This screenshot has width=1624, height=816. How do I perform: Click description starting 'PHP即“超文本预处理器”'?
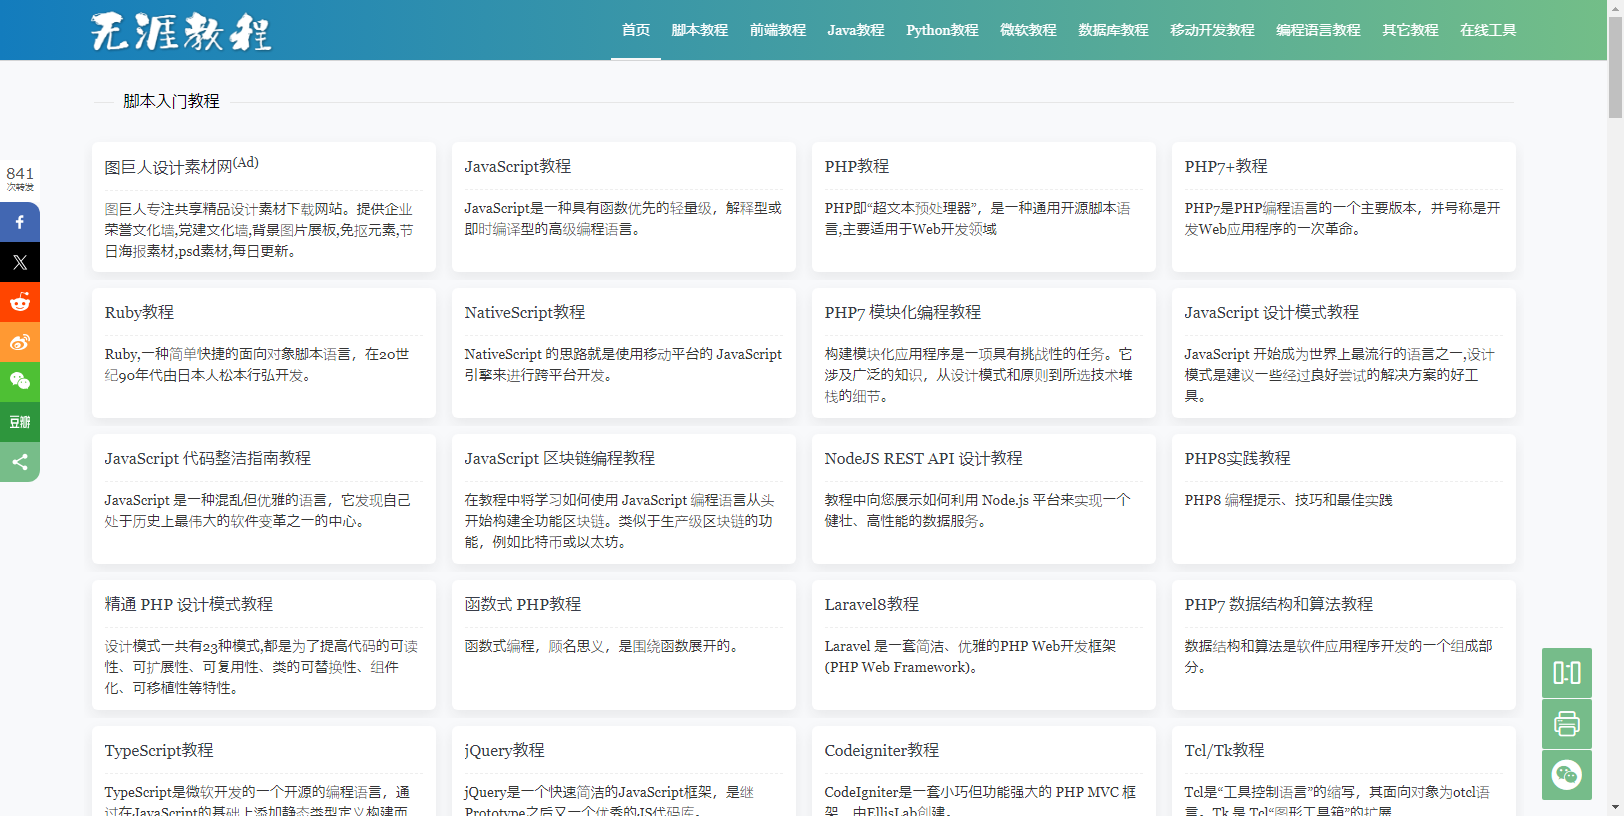978,219
